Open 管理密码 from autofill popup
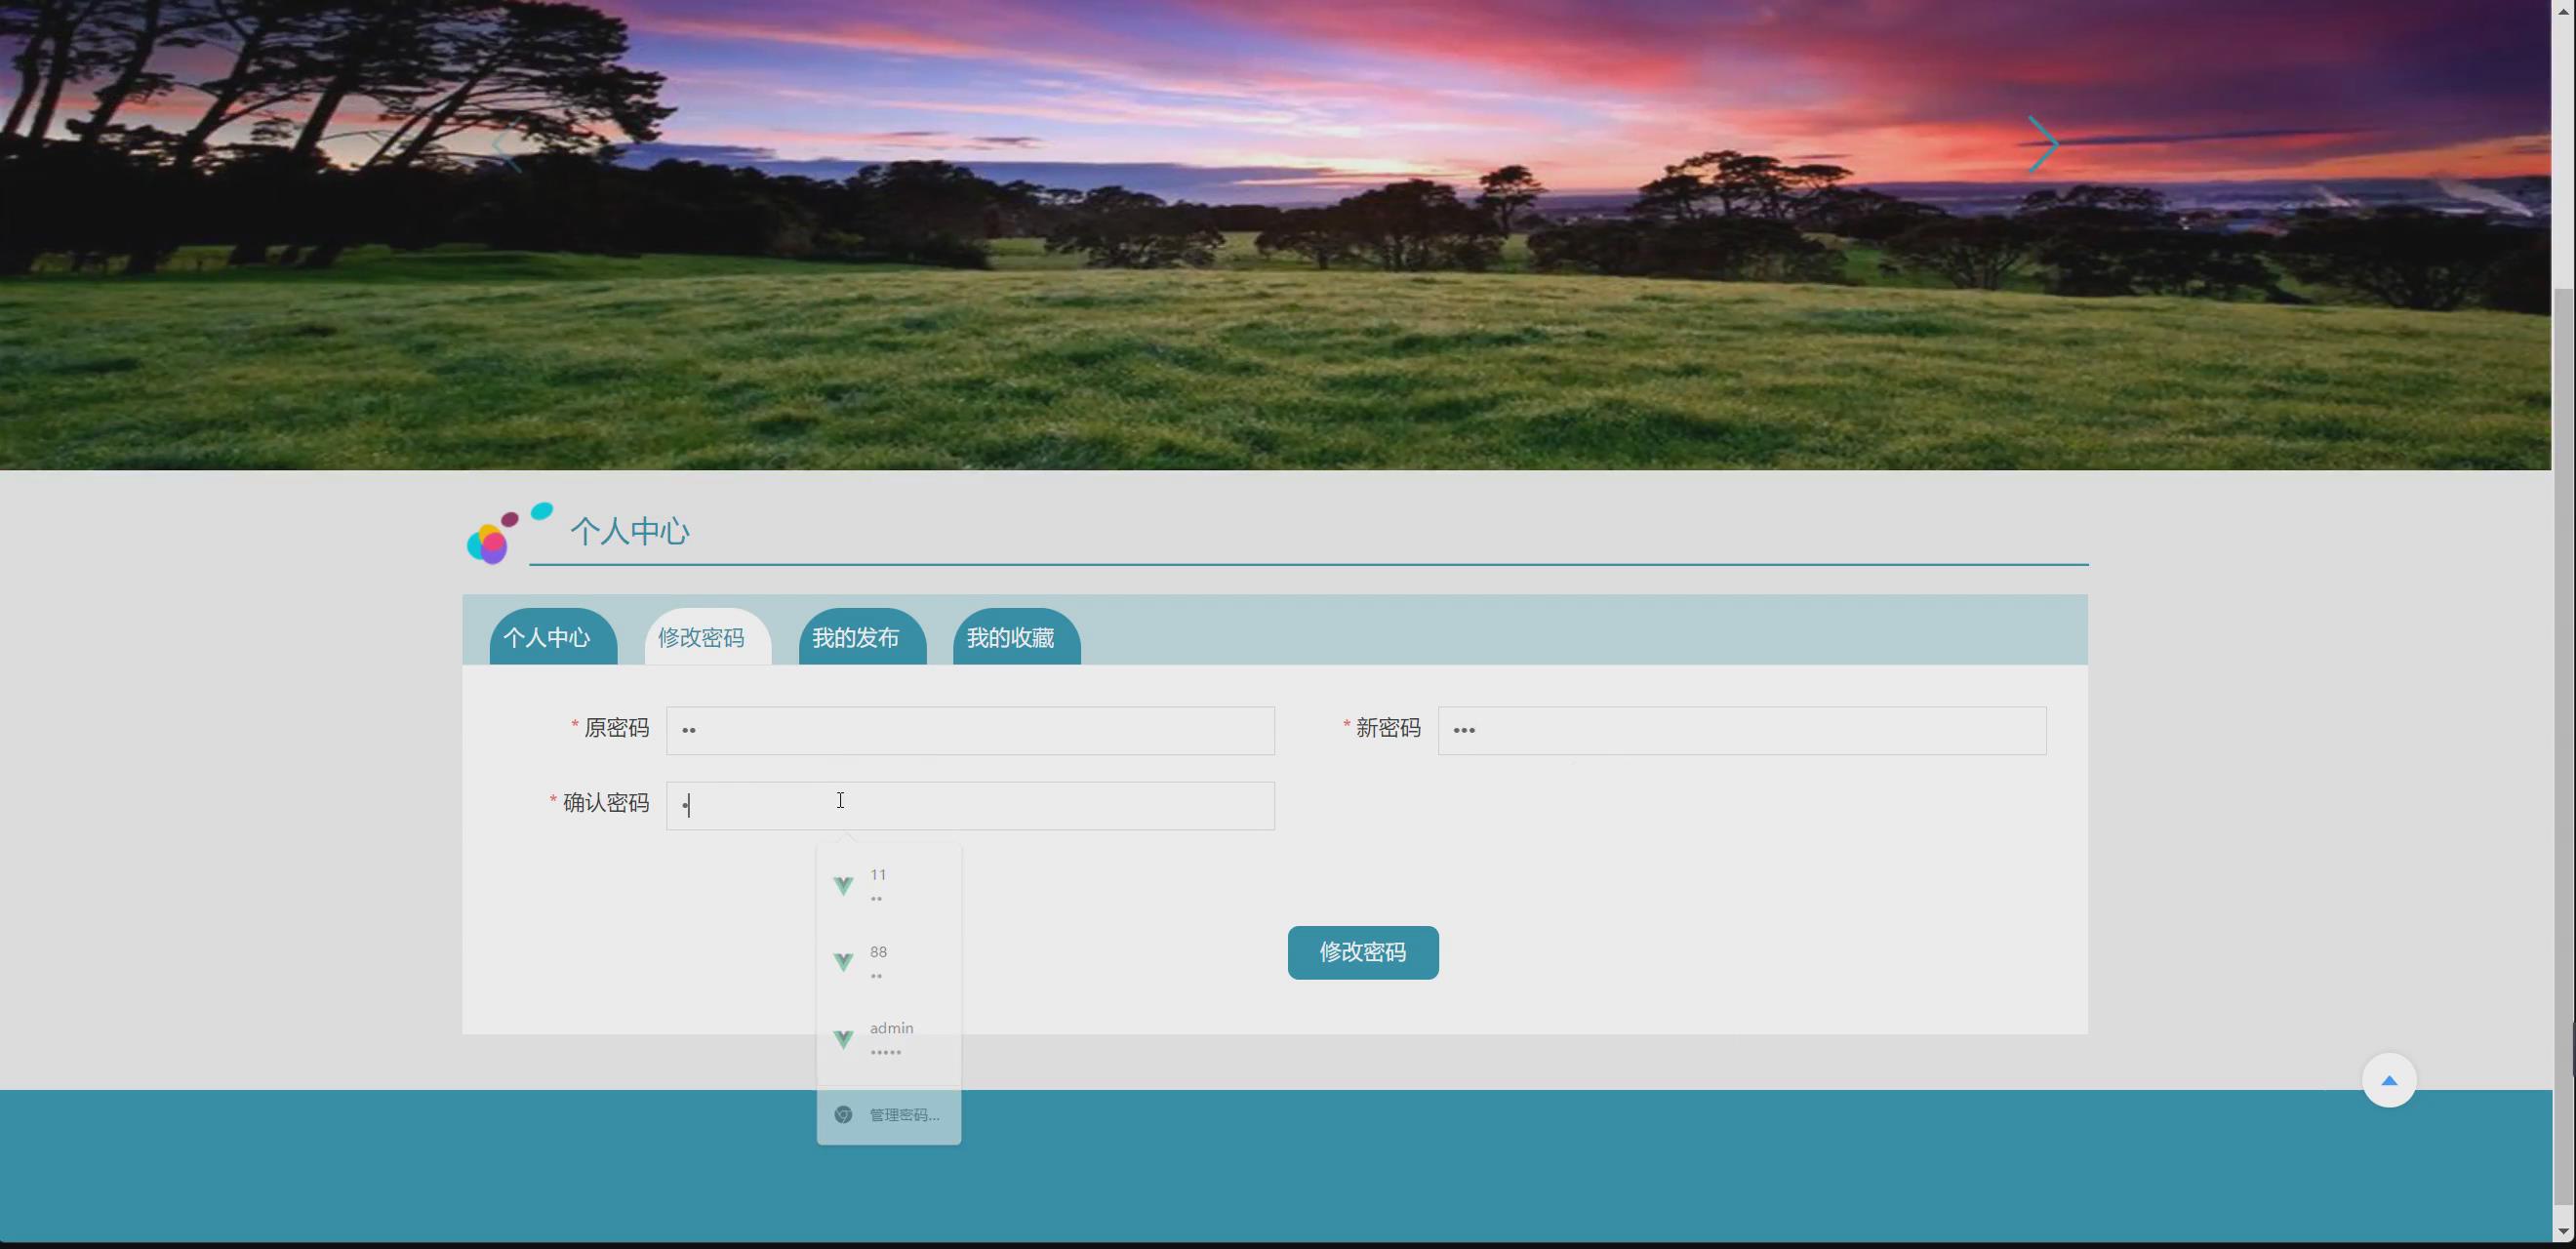Viewport: 2576px width, 1249px height. (903, 1115)
